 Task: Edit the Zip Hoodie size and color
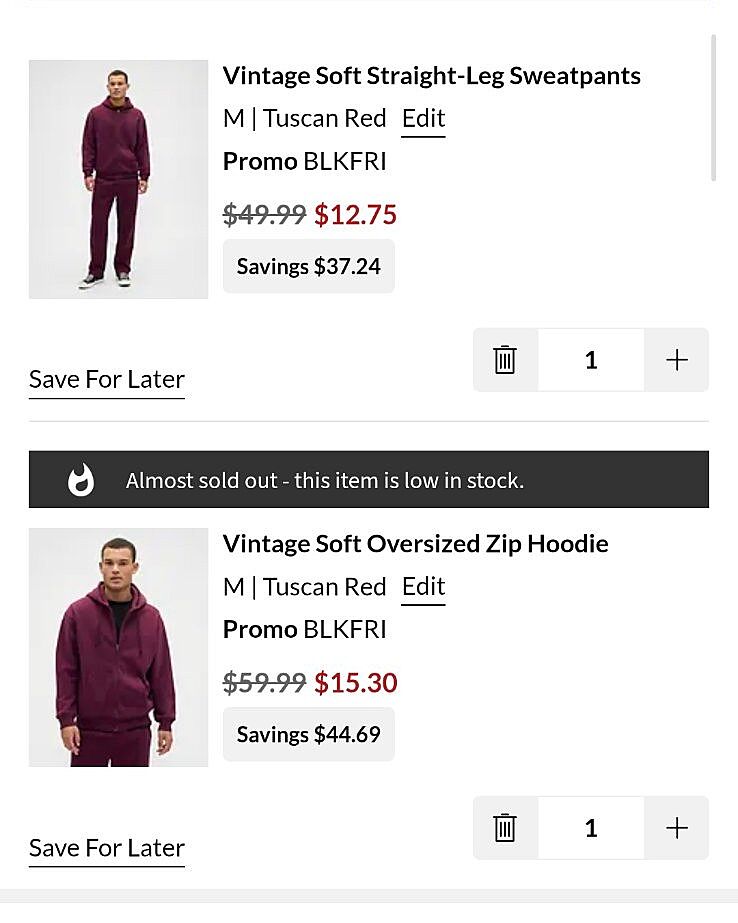coord(423,587)
